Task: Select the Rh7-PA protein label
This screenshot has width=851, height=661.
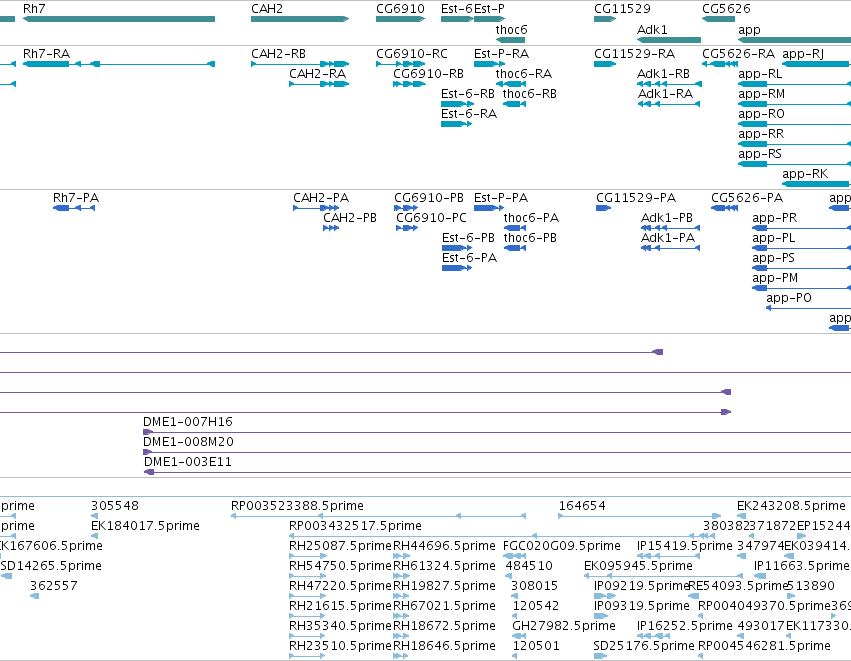Action: 76,198
